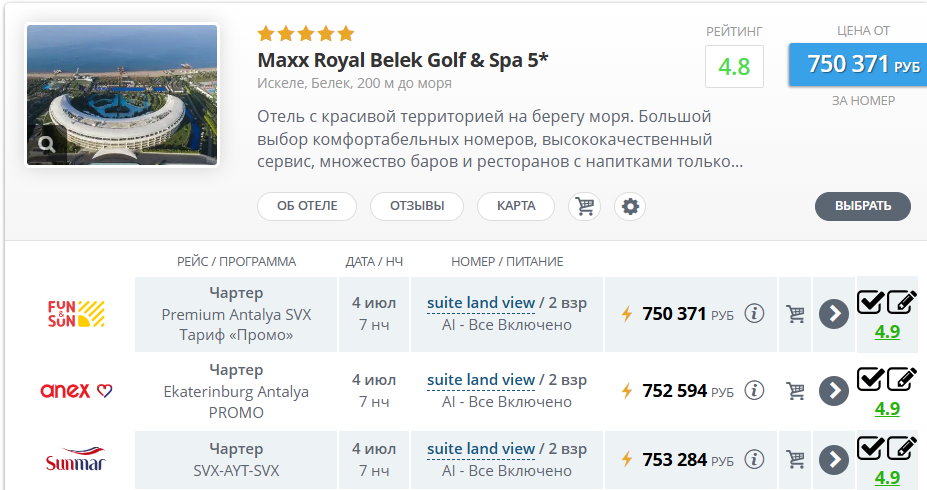Screen dimensions: 927x490
Task: Add the Sunmar offer to cart
Action: click(x=796, y=460)
